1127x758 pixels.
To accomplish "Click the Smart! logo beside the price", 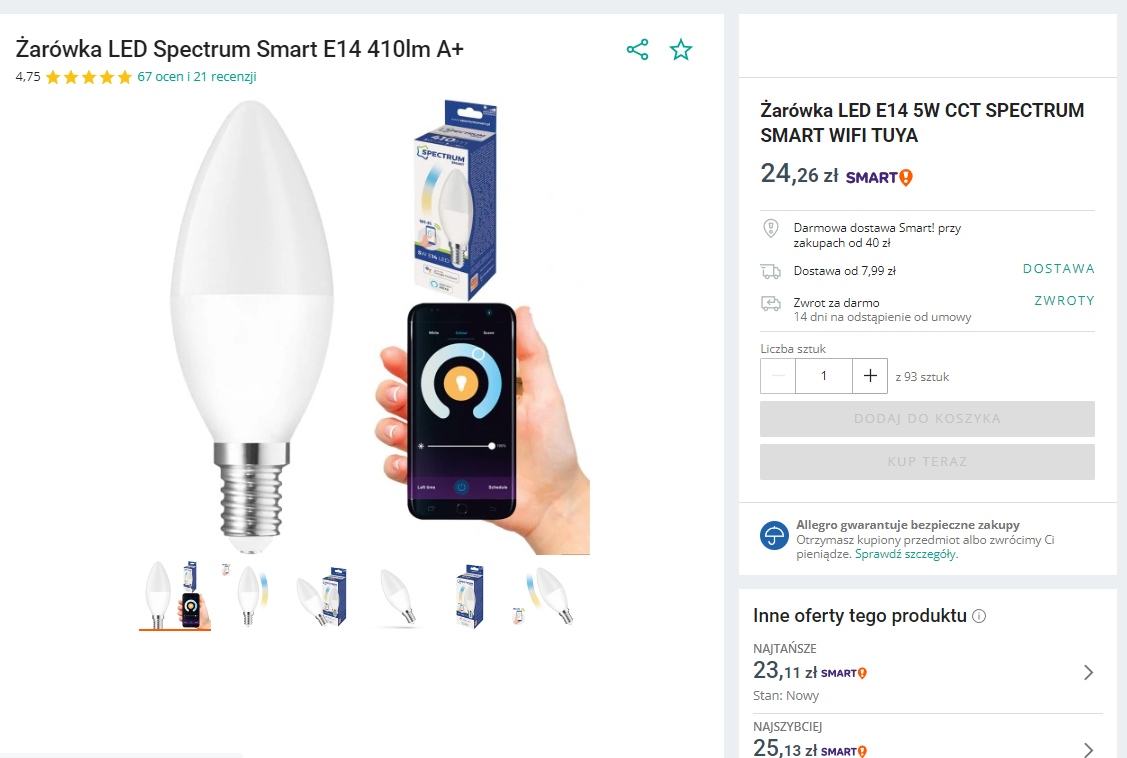I will (x=879, y=177).
